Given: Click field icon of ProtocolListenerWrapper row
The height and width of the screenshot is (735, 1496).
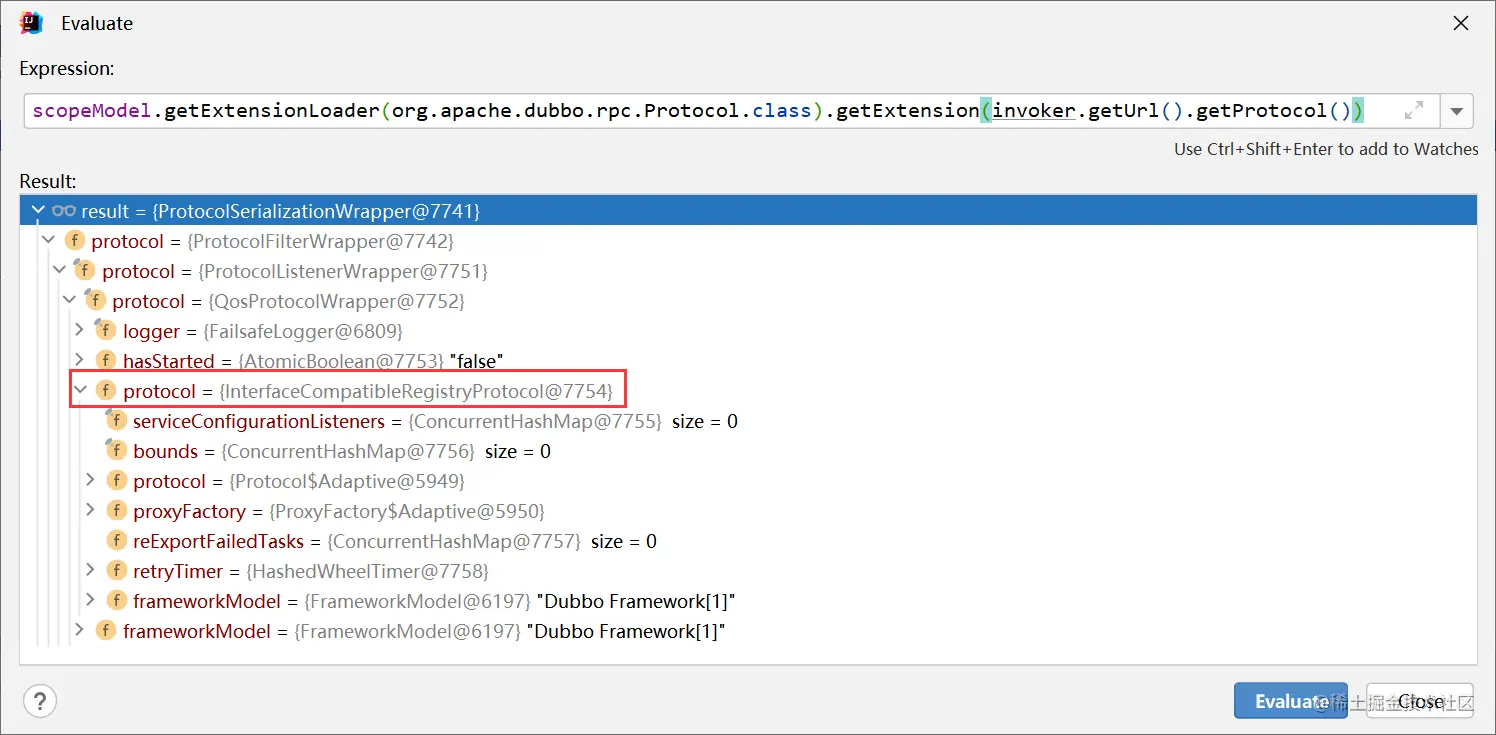Looking at the screenshot, I should pyautogui.click(x=85, y=271).
